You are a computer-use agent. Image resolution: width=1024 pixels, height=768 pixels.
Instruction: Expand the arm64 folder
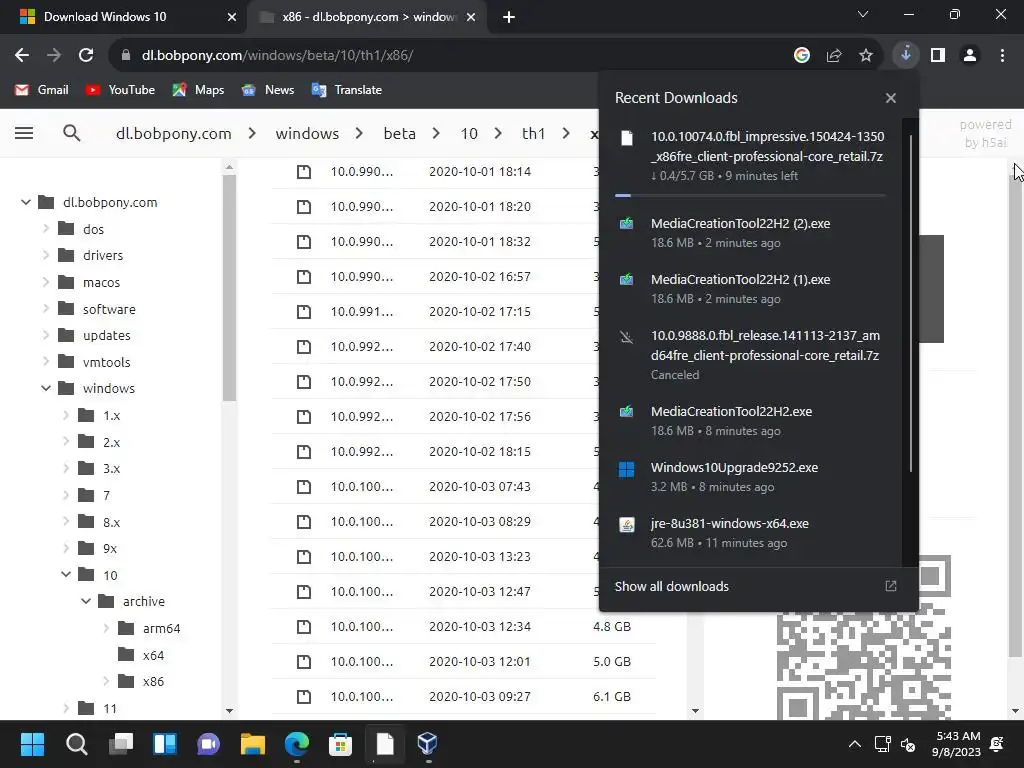tap(106, 628)
